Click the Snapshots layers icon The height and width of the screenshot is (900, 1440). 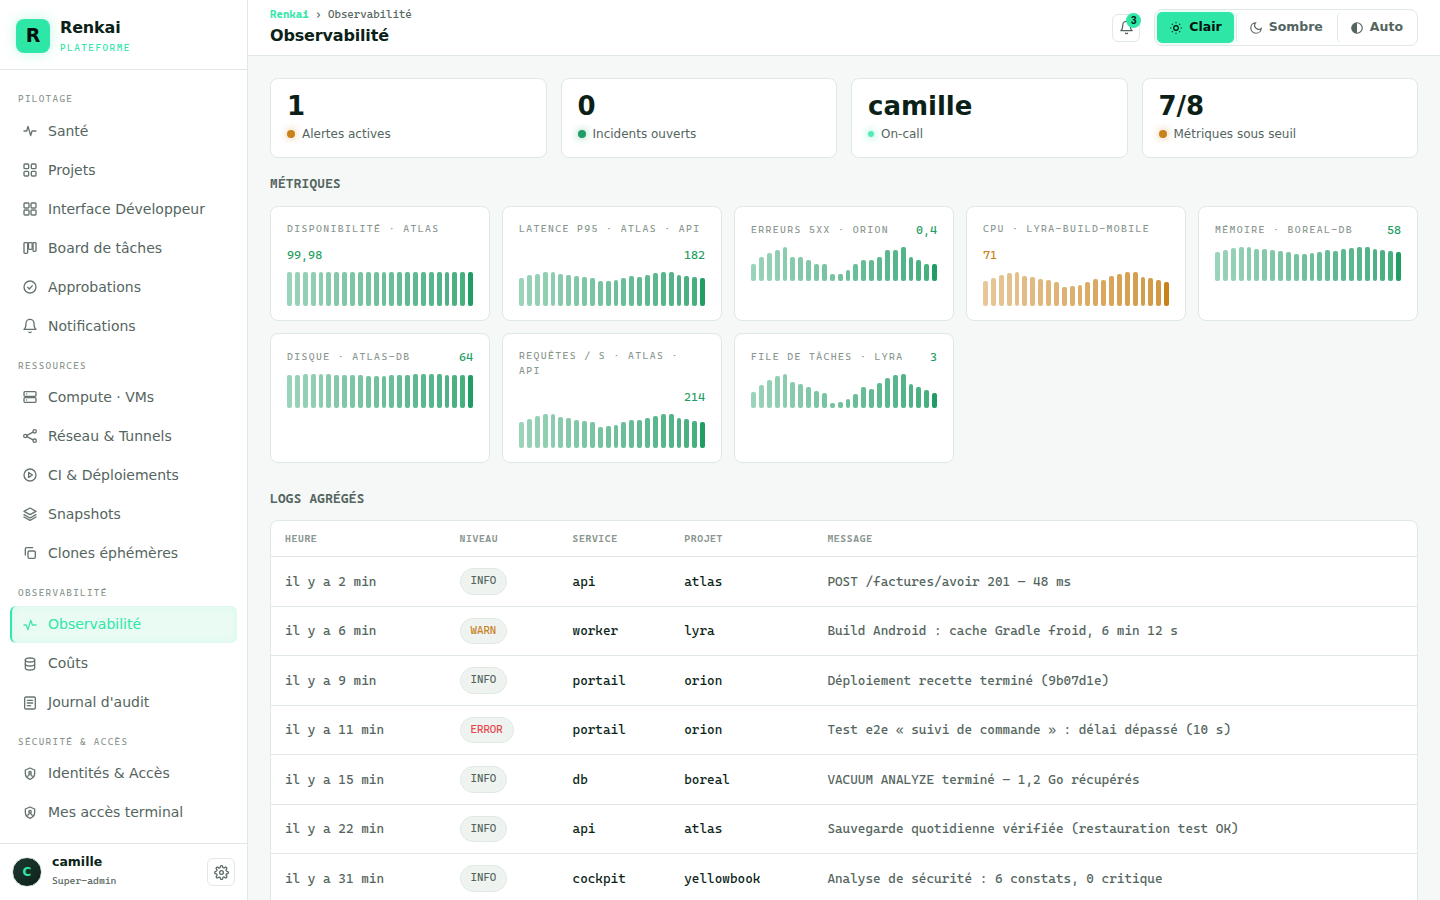coord(30,514)
